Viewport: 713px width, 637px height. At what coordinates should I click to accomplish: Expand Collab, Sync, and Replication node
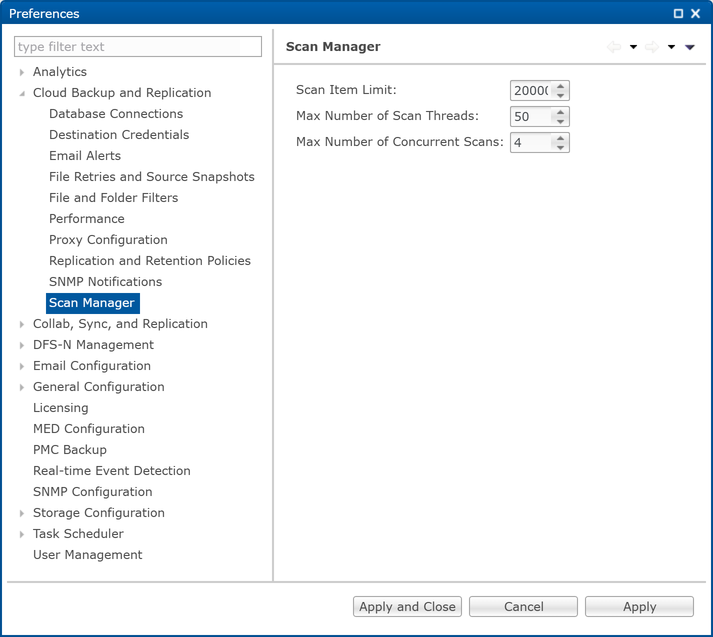21,324
